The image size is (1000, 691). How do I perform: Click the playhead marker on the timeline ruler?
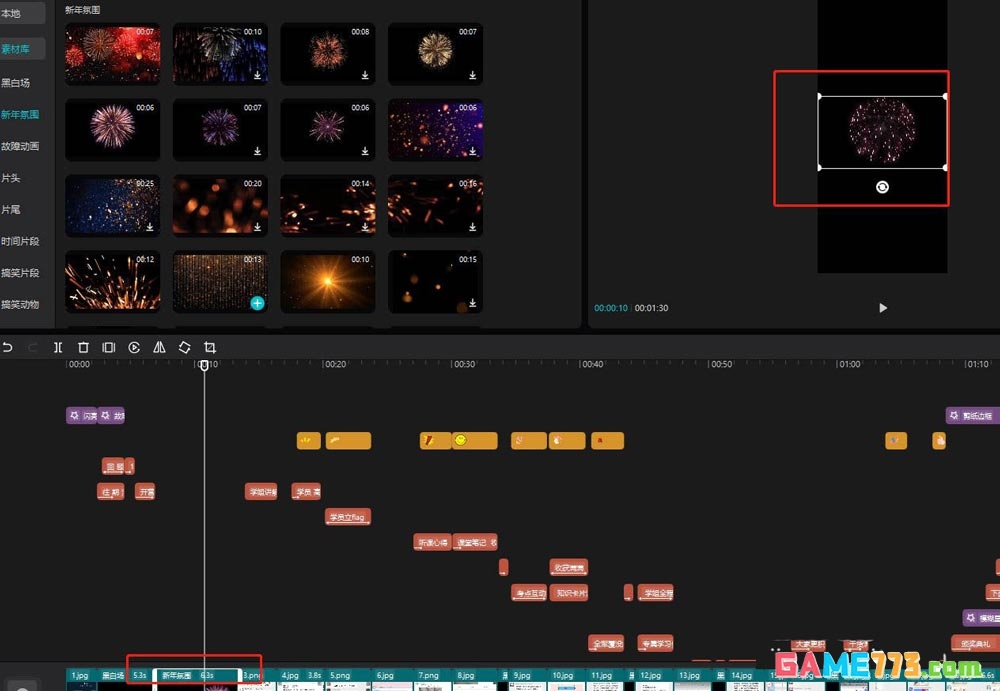click(x=204, y=365)
